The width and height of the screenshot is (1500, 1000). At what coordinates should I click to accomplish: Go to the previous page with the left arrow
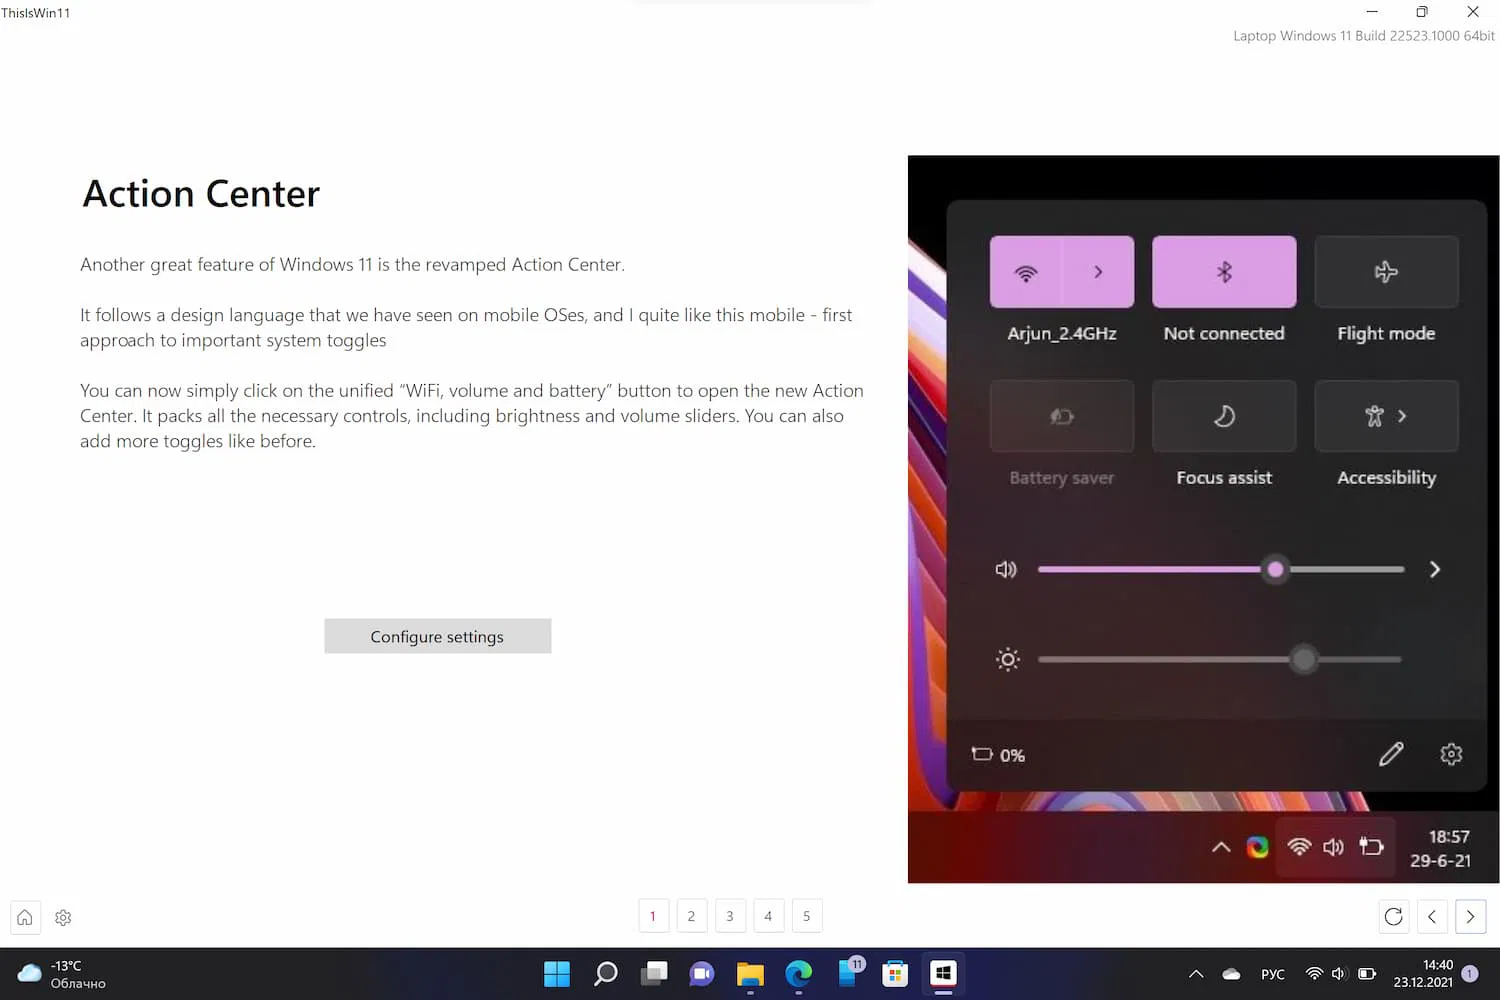tap(1432, 916)
